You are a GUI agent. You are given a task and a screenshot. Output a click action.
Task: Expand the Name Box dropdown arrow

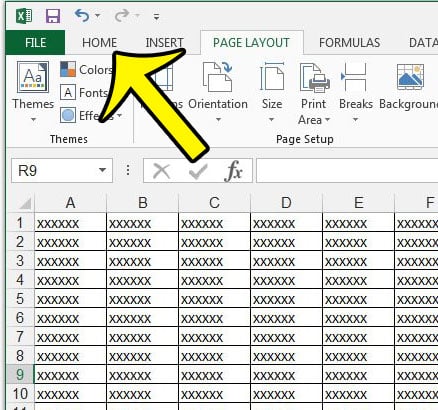click(103, 170)
